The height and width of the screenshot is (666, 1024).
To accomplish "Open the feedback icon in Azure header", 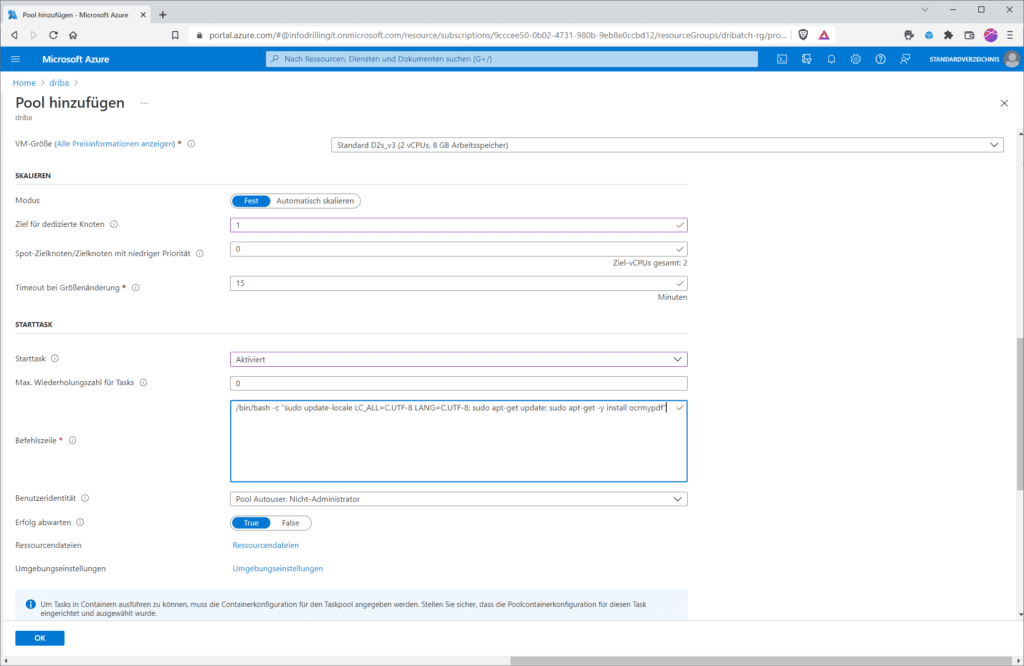I will (905, 59).
